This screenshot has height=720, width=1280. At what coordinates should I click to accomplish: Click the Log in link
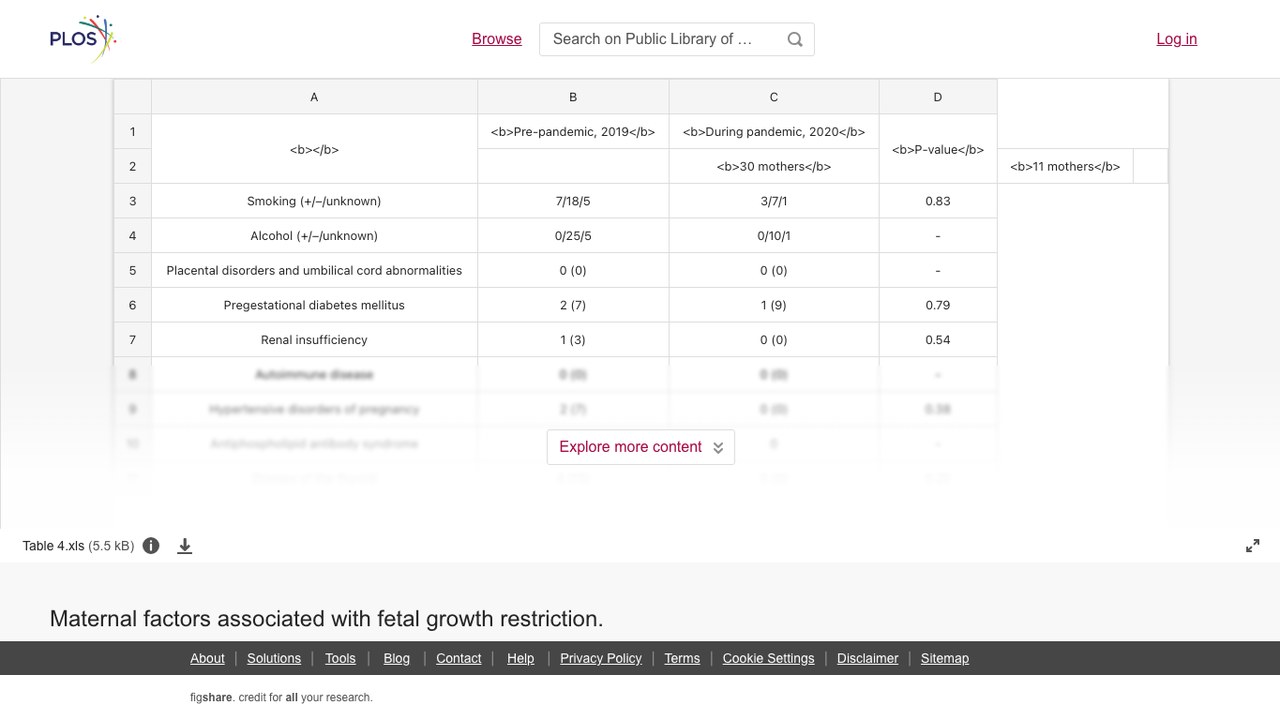click(x=1177, y=39)
